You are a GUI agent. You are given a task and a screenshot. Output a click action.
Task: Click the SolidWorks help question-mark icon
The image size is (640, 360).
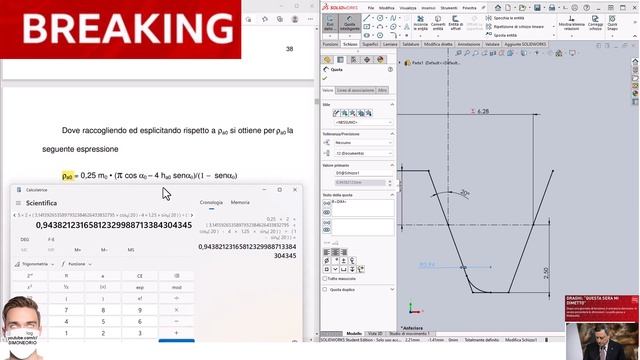click(587, 8)
